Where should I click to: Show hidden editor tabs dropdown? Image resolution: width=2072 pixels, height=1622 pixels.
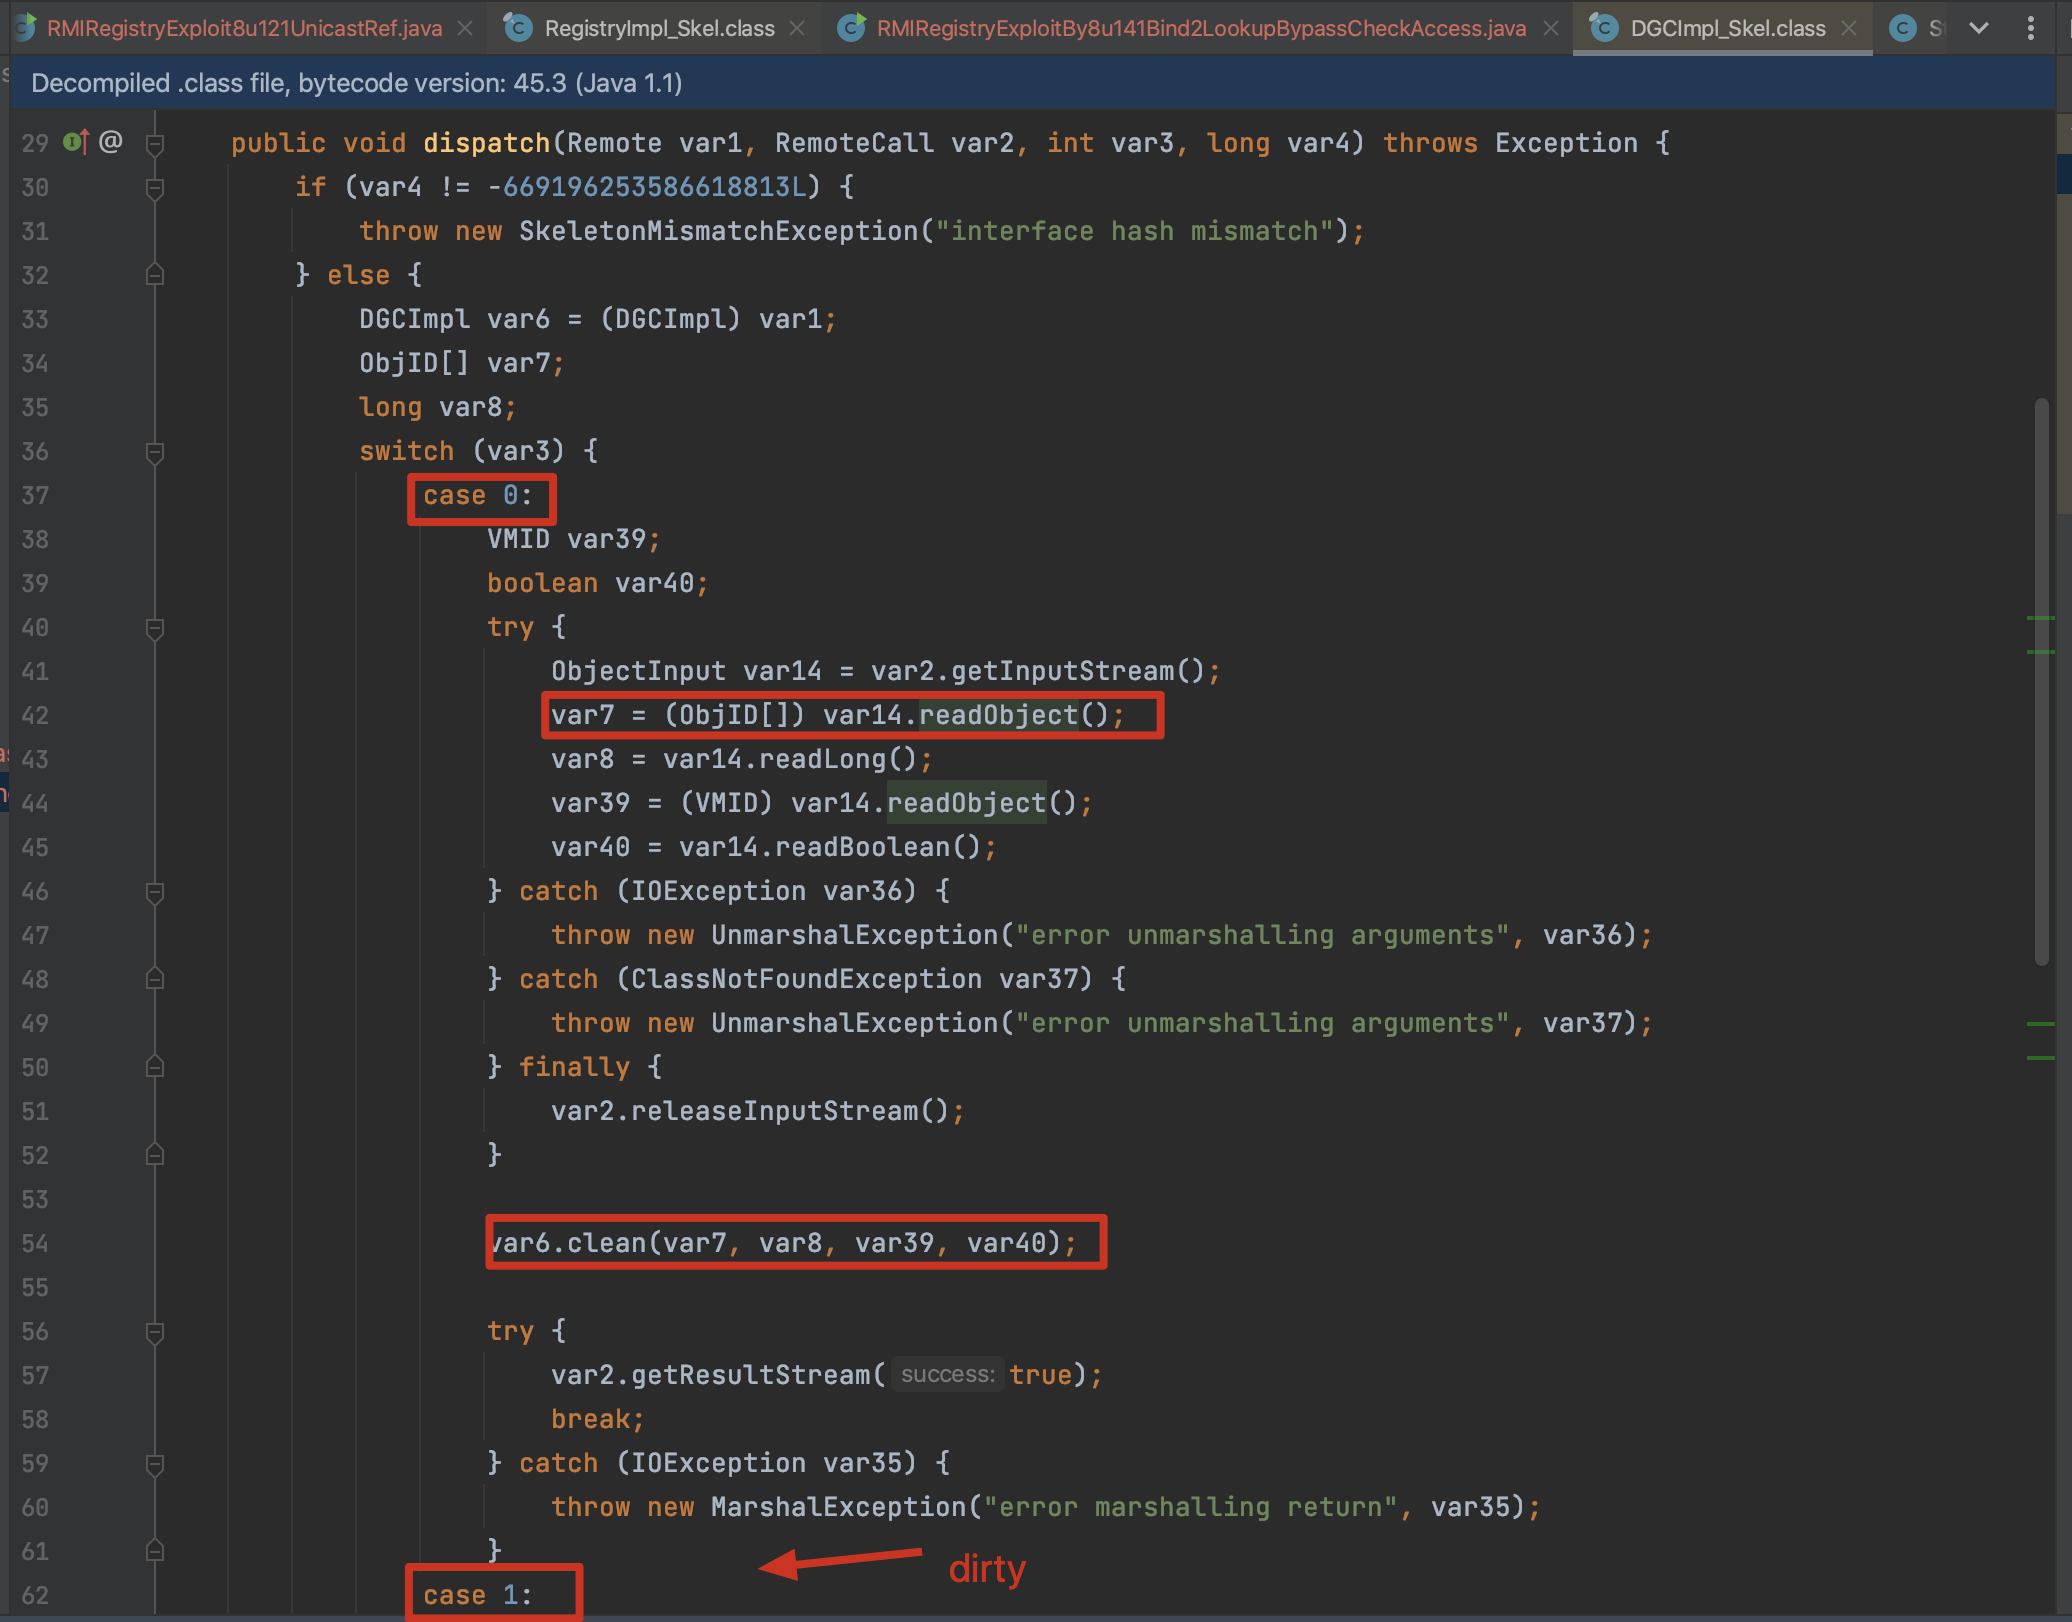(1979, 28)
